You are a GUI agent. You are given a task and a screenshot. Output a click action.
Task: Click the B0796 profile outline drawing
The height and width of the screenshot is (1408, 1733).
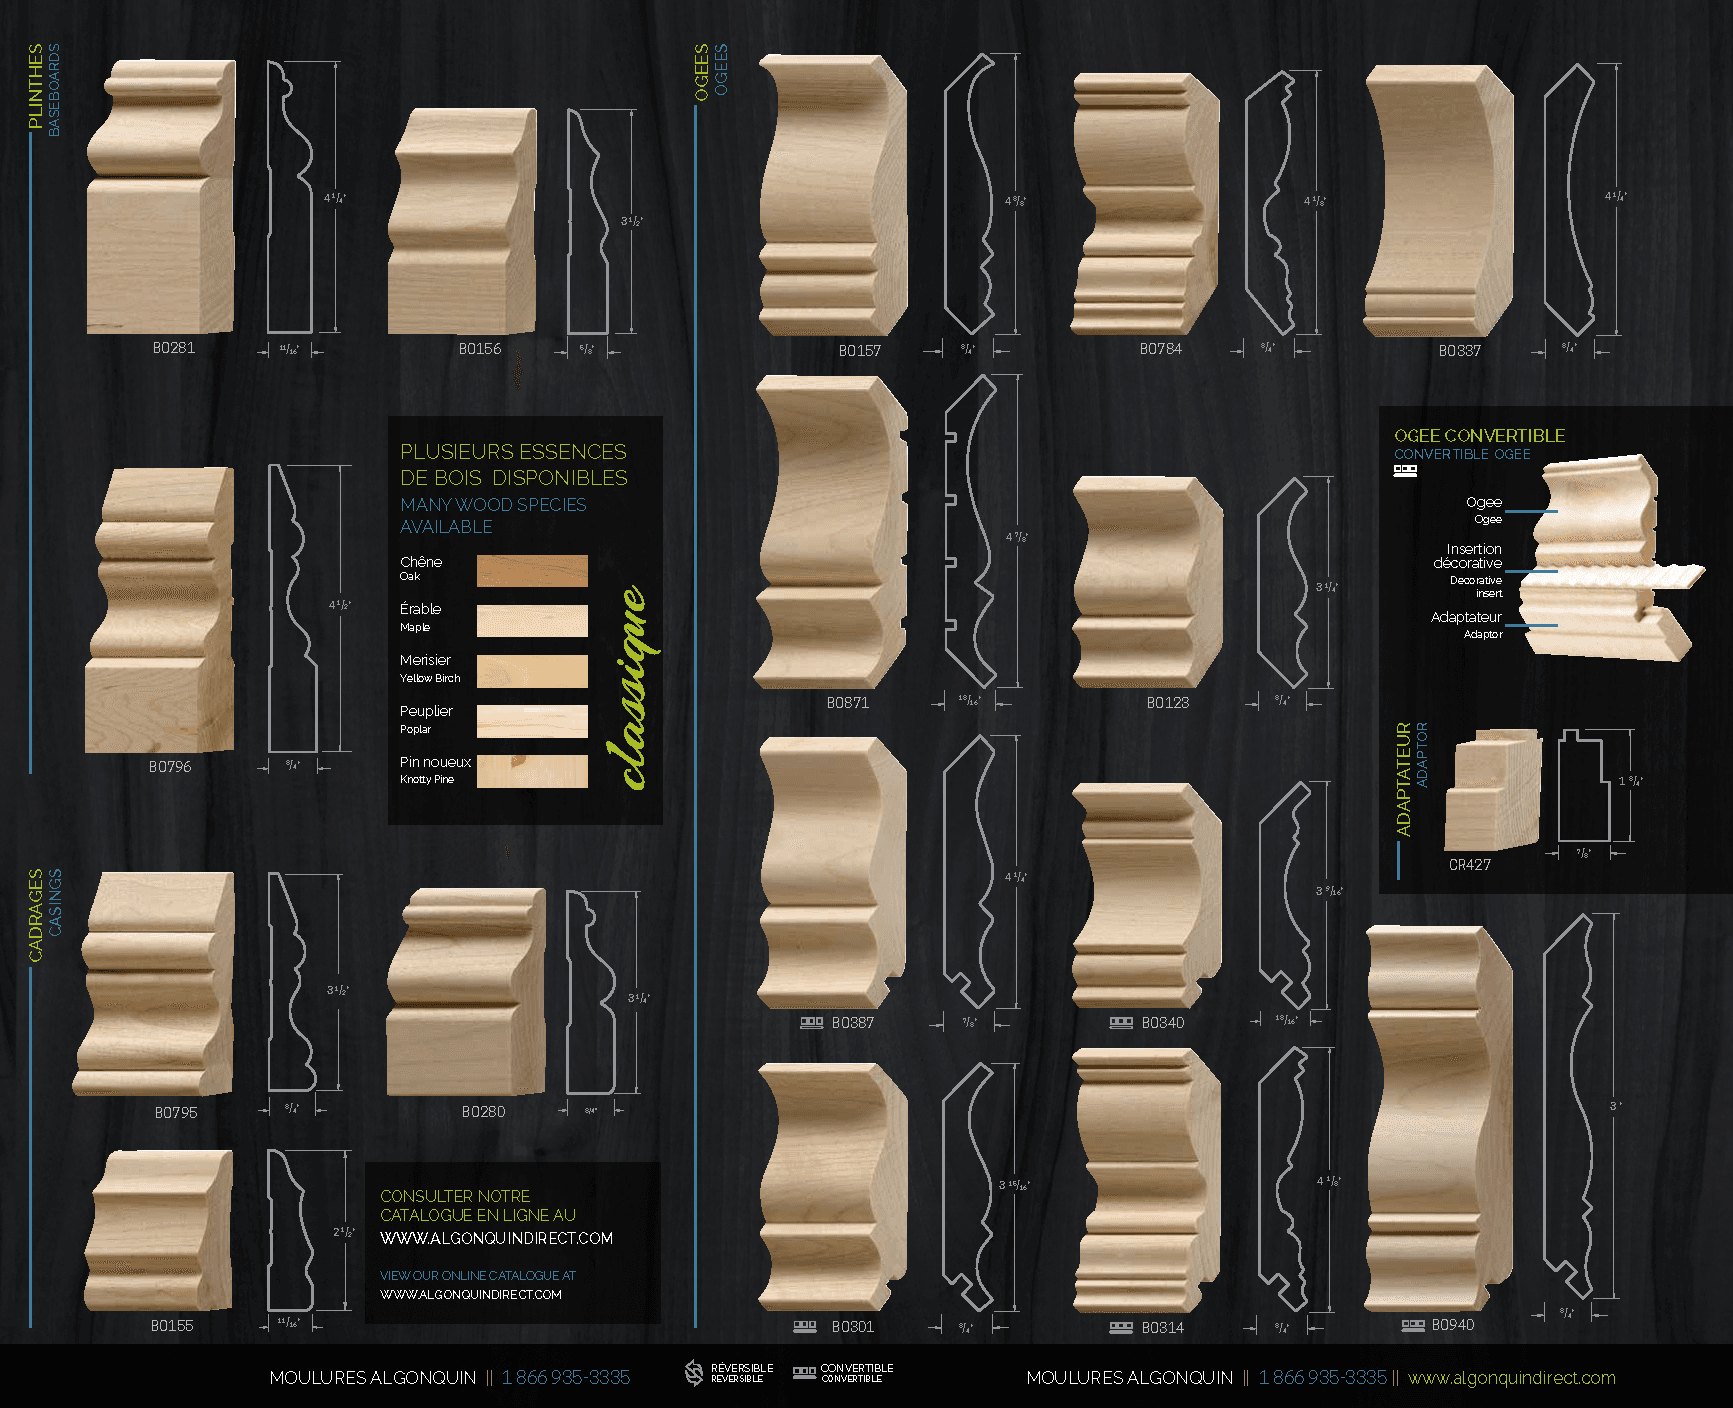[x=293, y=610]
